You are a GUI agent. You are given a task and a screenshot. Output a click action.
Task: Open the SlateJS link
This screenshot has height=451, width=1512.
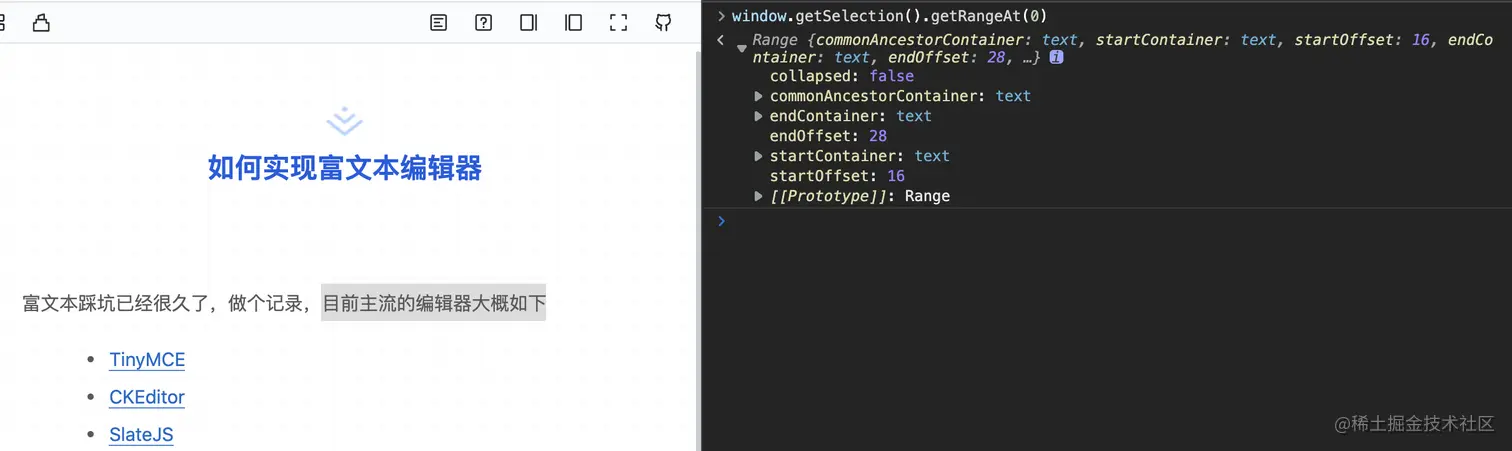tap(141, 434)
